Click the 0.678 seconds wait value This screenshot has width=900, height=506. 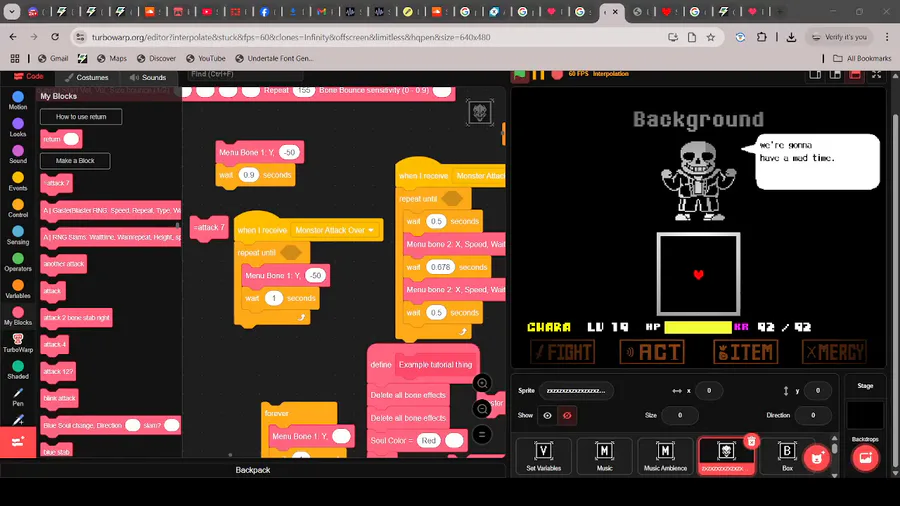pyautogui.click(x=440, y=267)
